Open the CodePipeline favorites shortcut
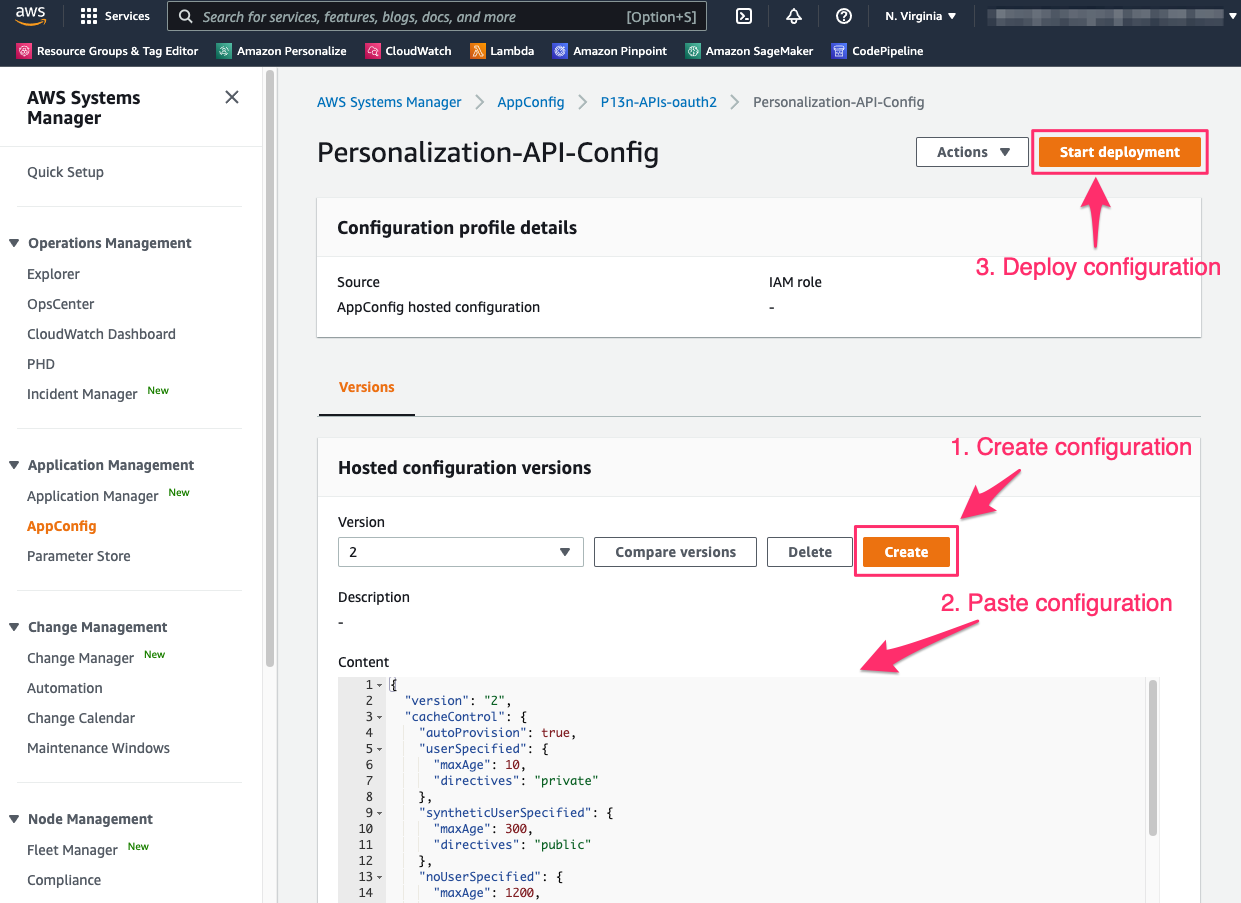1241x903 pixels. (x=878, y=51)
